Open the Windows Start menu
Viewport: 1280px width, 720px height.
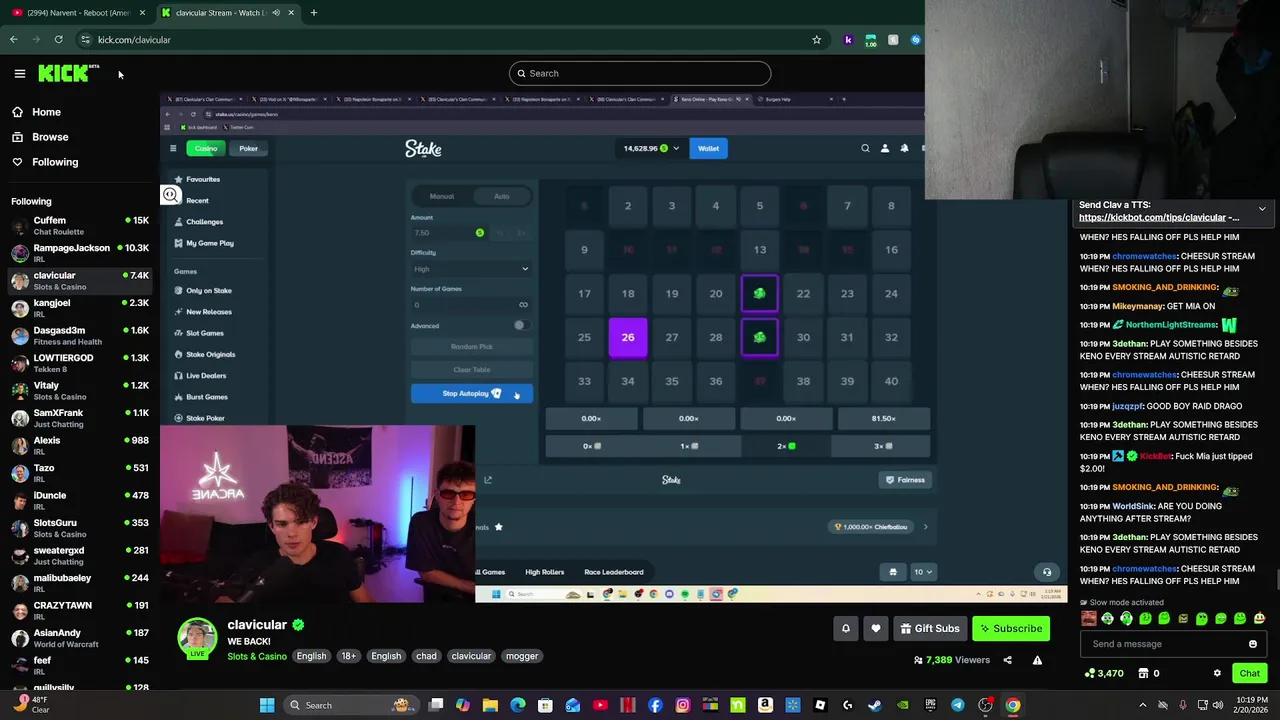pyautogui.click(x=267, y=705)
